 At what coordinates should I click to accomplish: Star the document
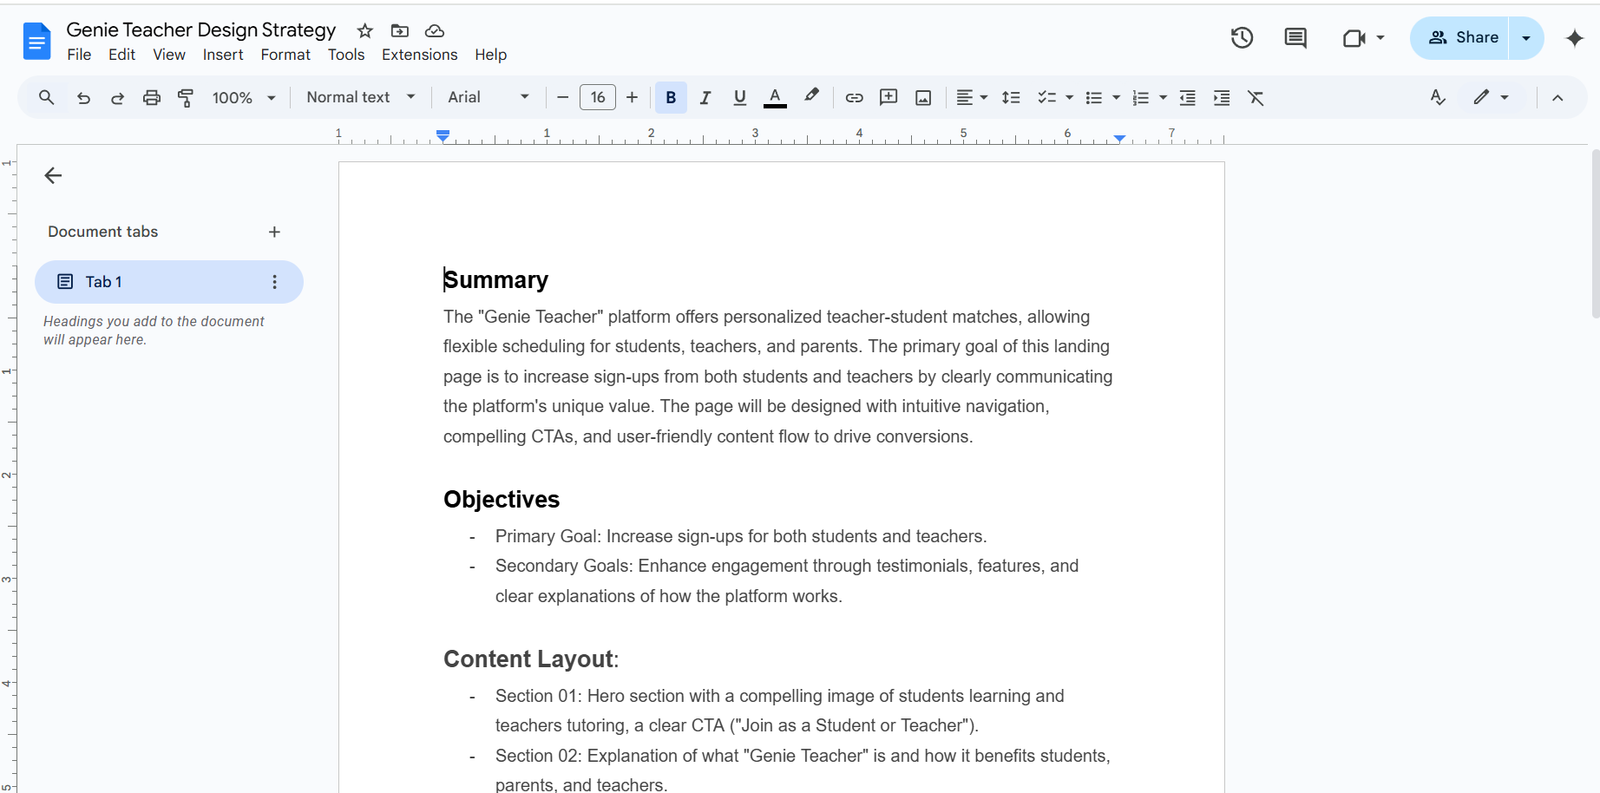tap(365, 31)
